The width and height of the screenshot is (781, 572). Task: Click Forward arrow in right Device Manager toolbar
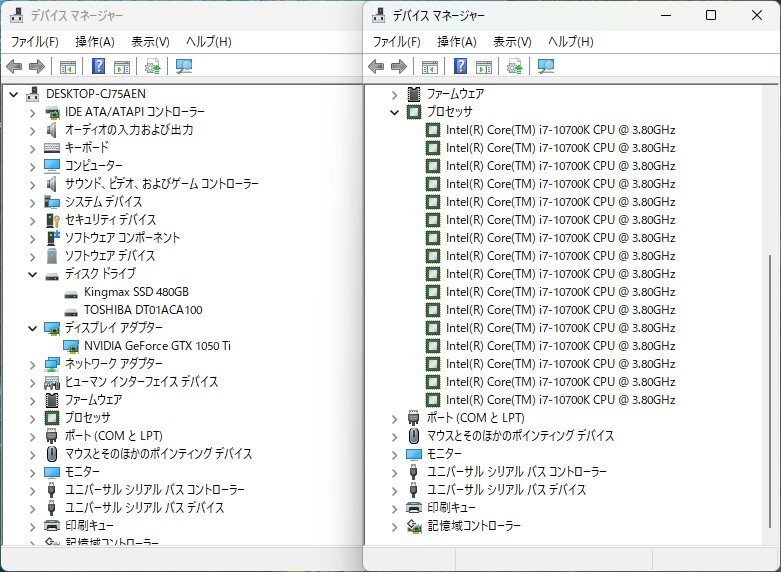399,66
